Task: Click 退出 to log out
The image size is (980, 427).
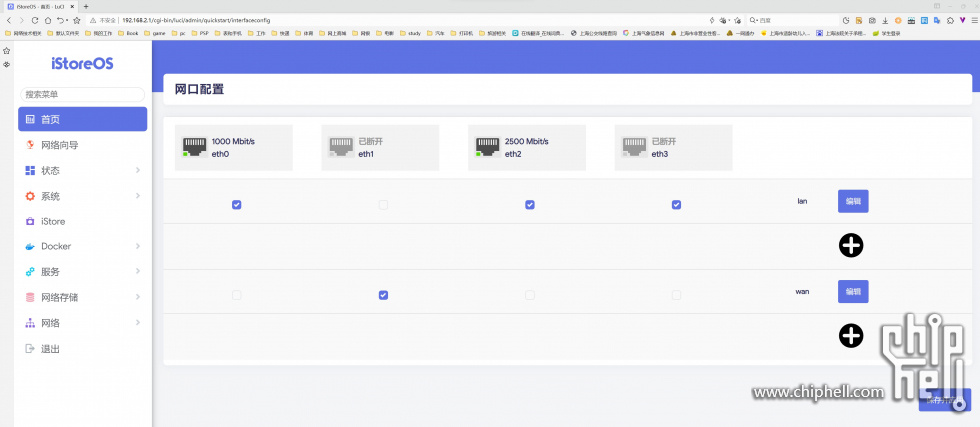Action: 82,349
